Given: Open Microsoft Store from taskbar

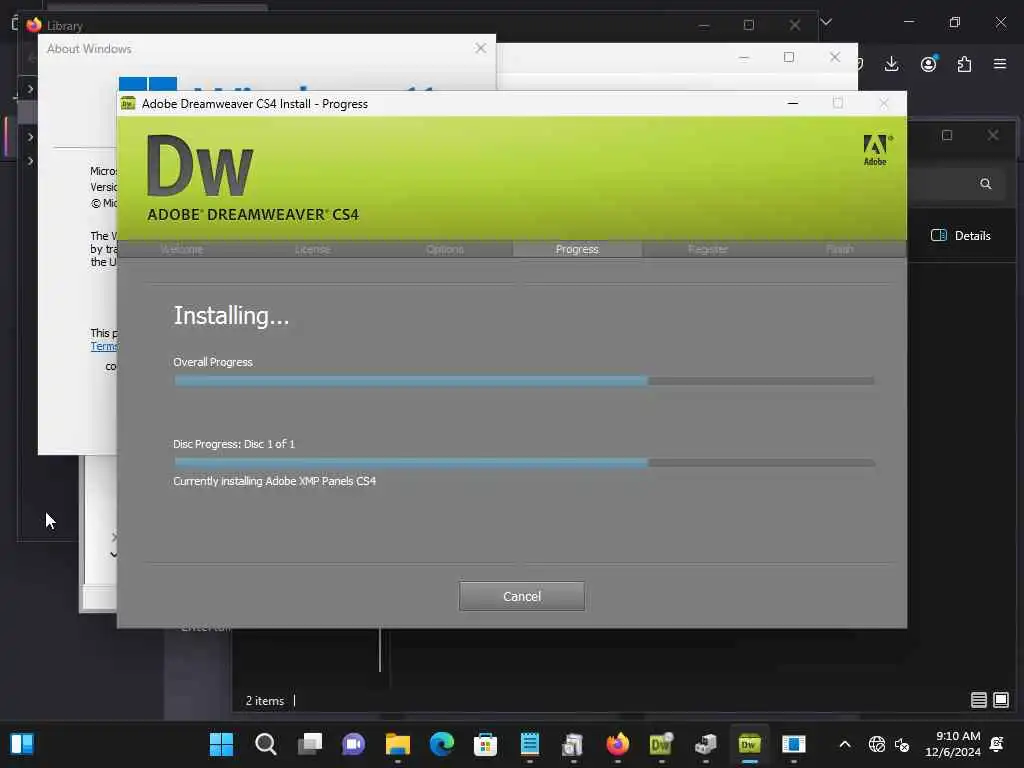Looking at the screenshot, I should [485, 744].
